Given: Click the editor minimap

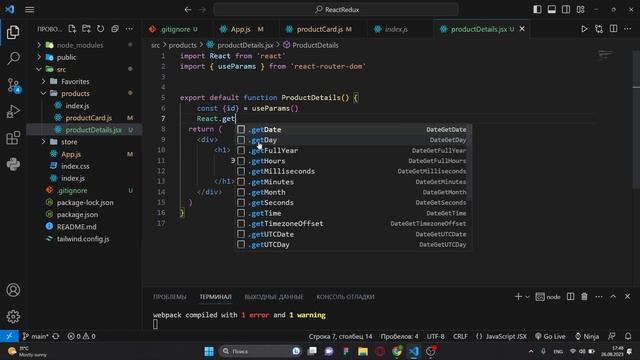Looking at the screenshot, I should point(605,54).
